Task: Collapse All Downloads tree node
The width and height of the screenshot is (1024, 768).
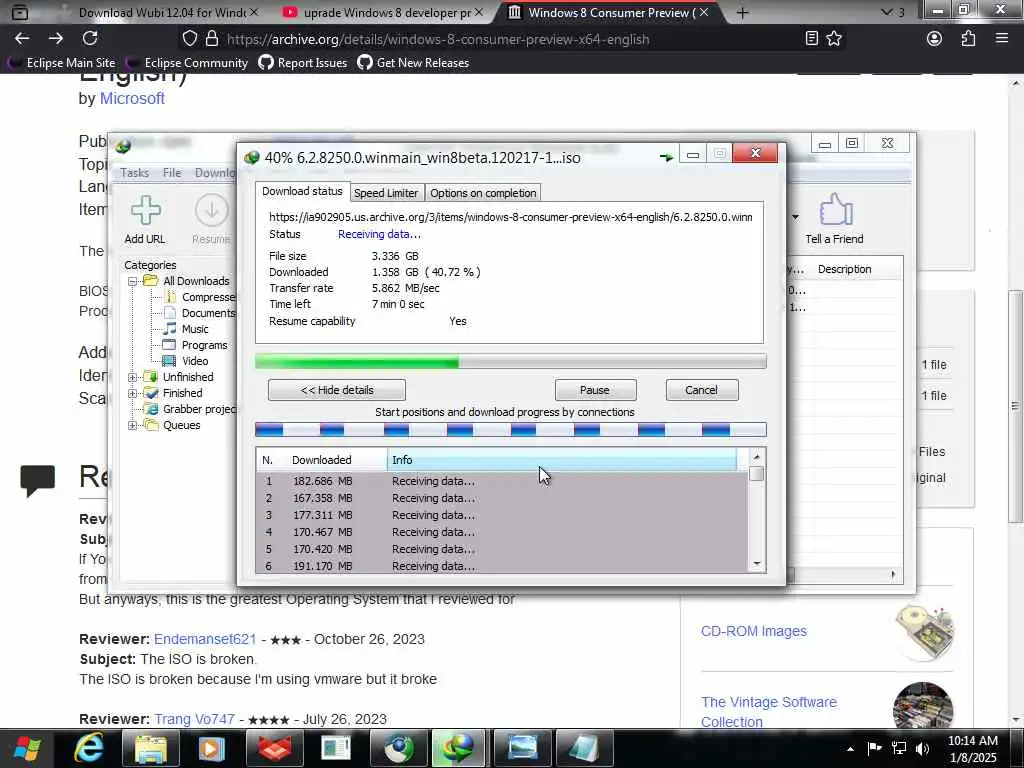Action: point(133,281)
